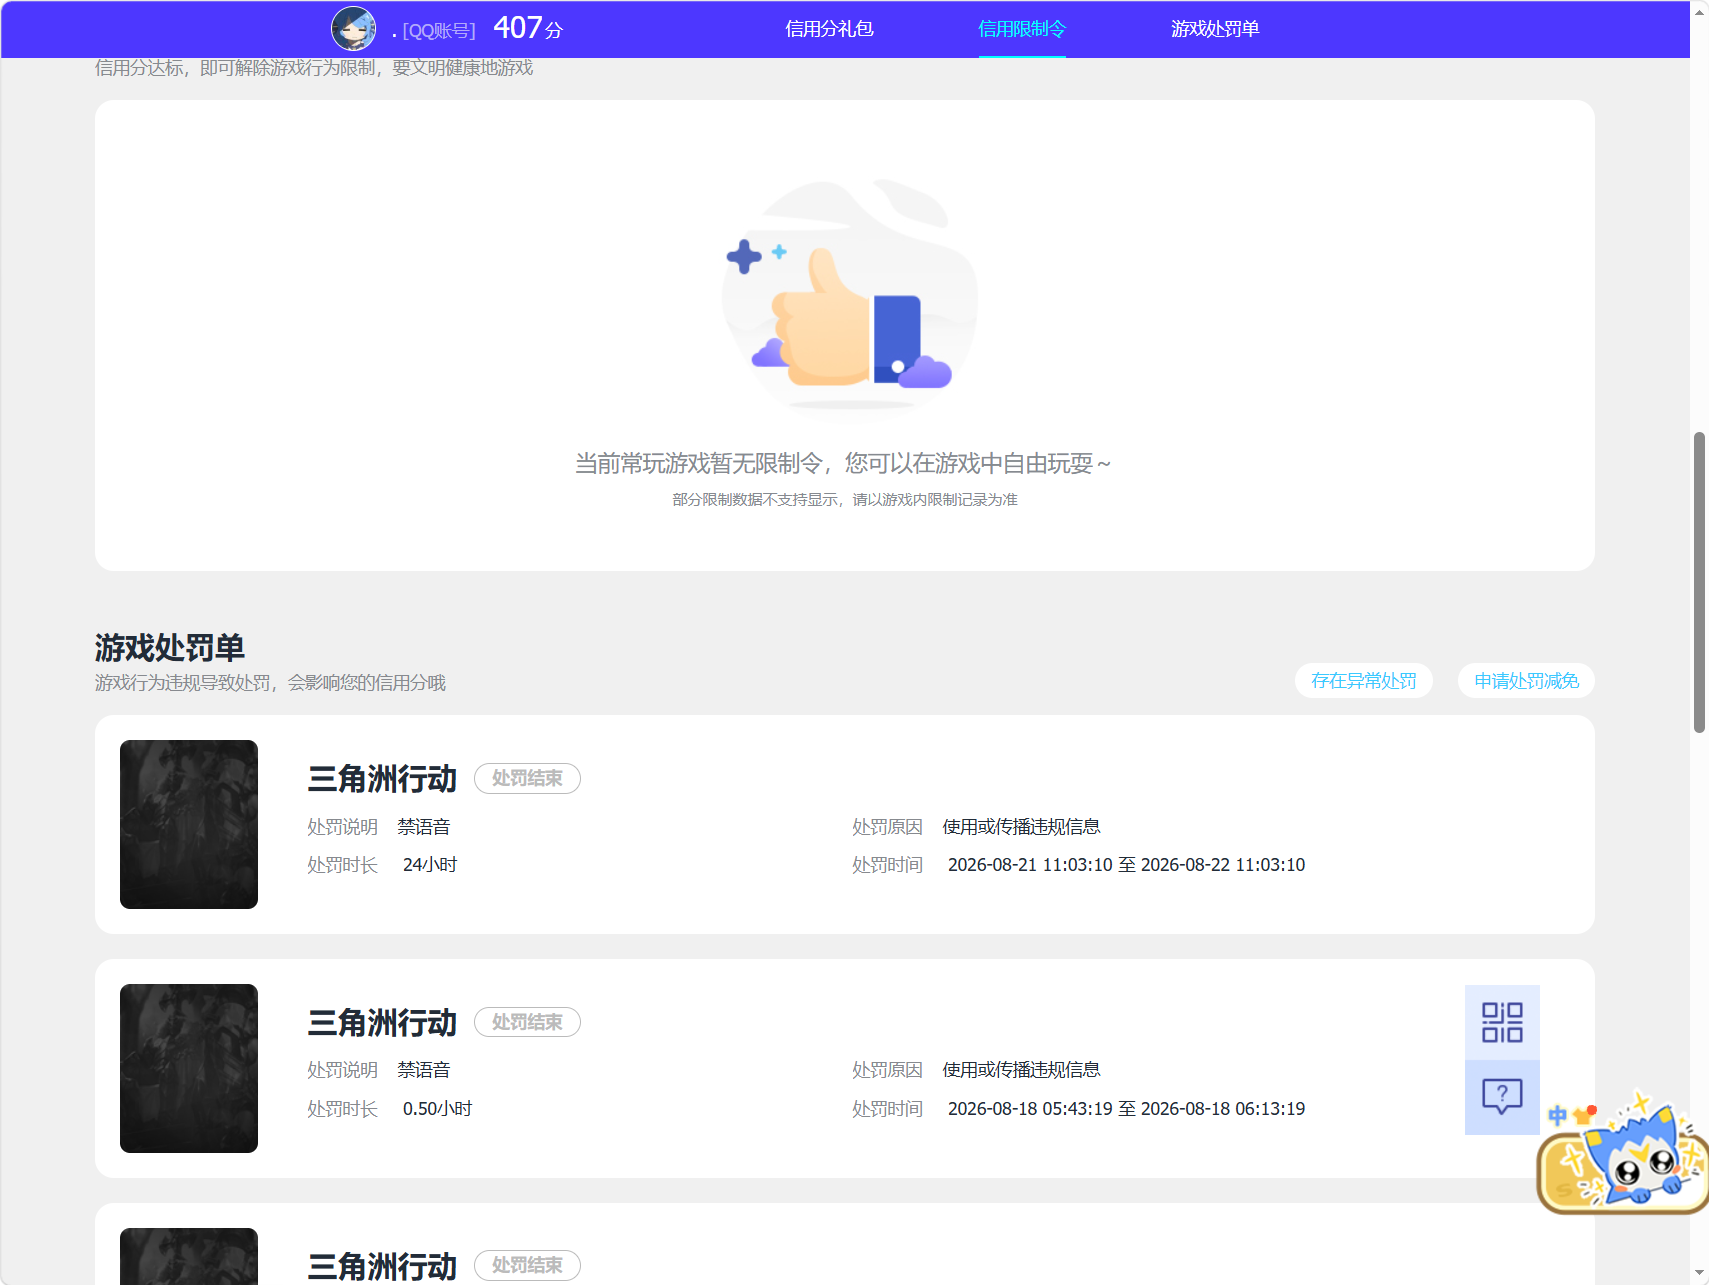Open thumbnail of the 24小时 penalty card
This screenshot has width=1709, height=1285.
189,824
